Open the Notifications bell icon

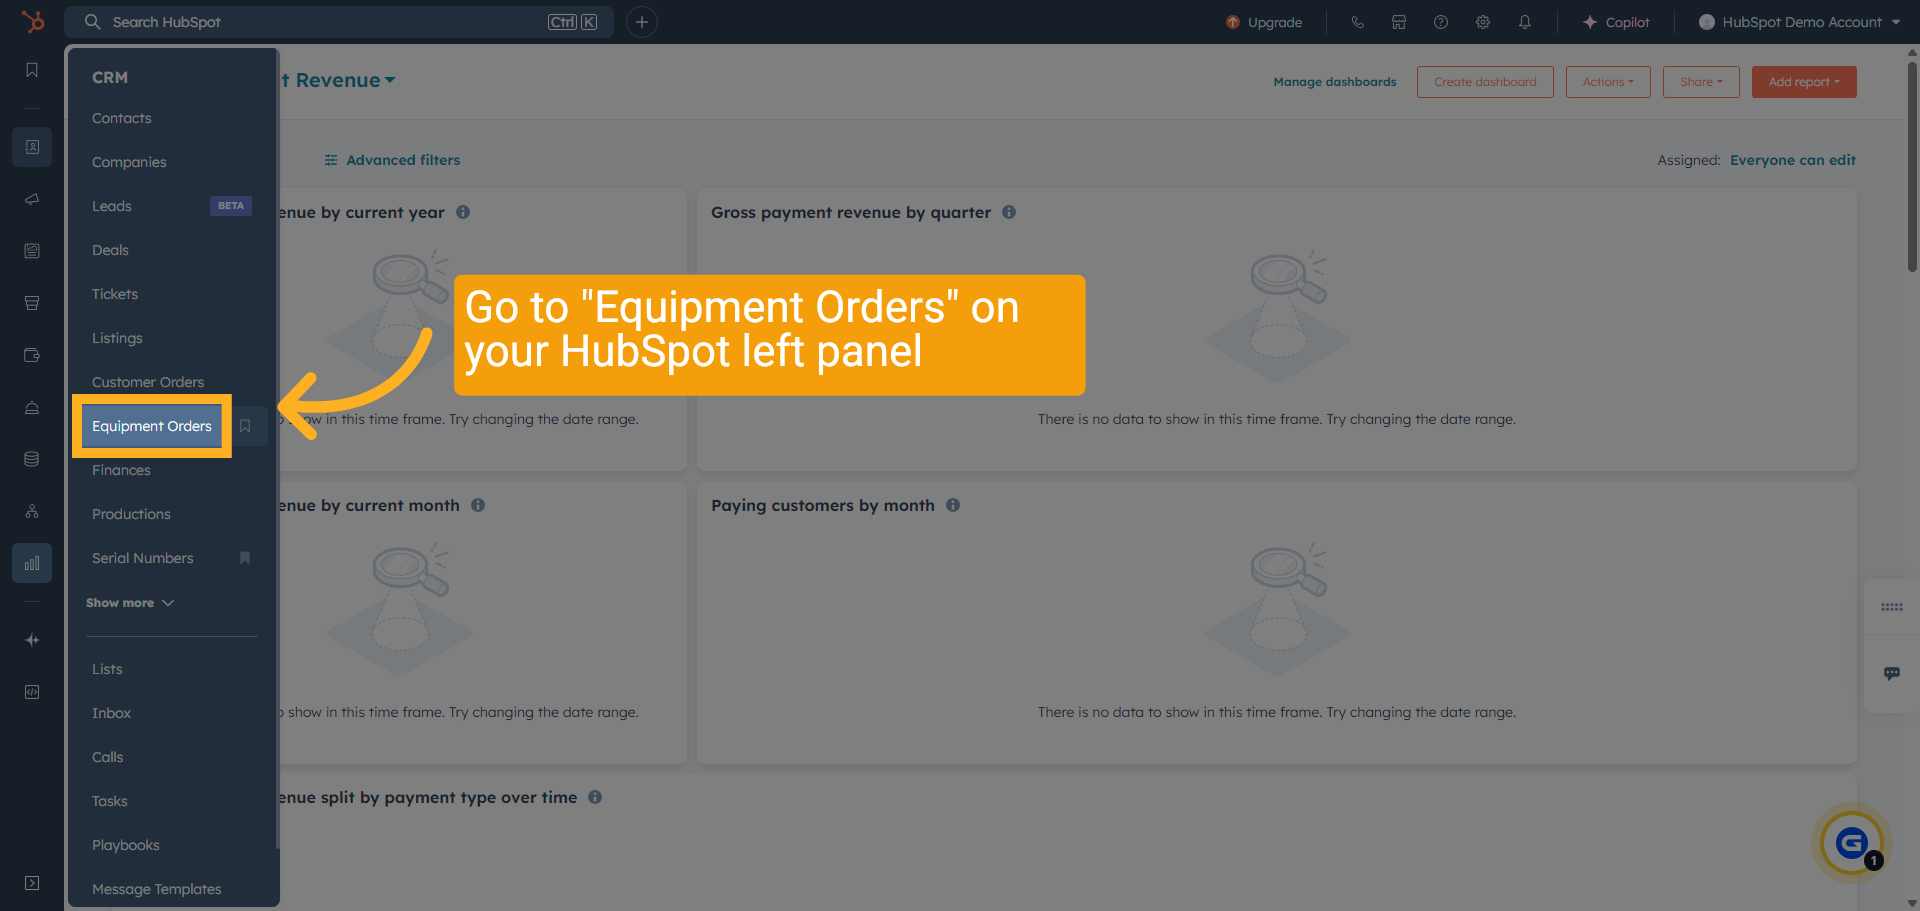tap(1525, 22)
